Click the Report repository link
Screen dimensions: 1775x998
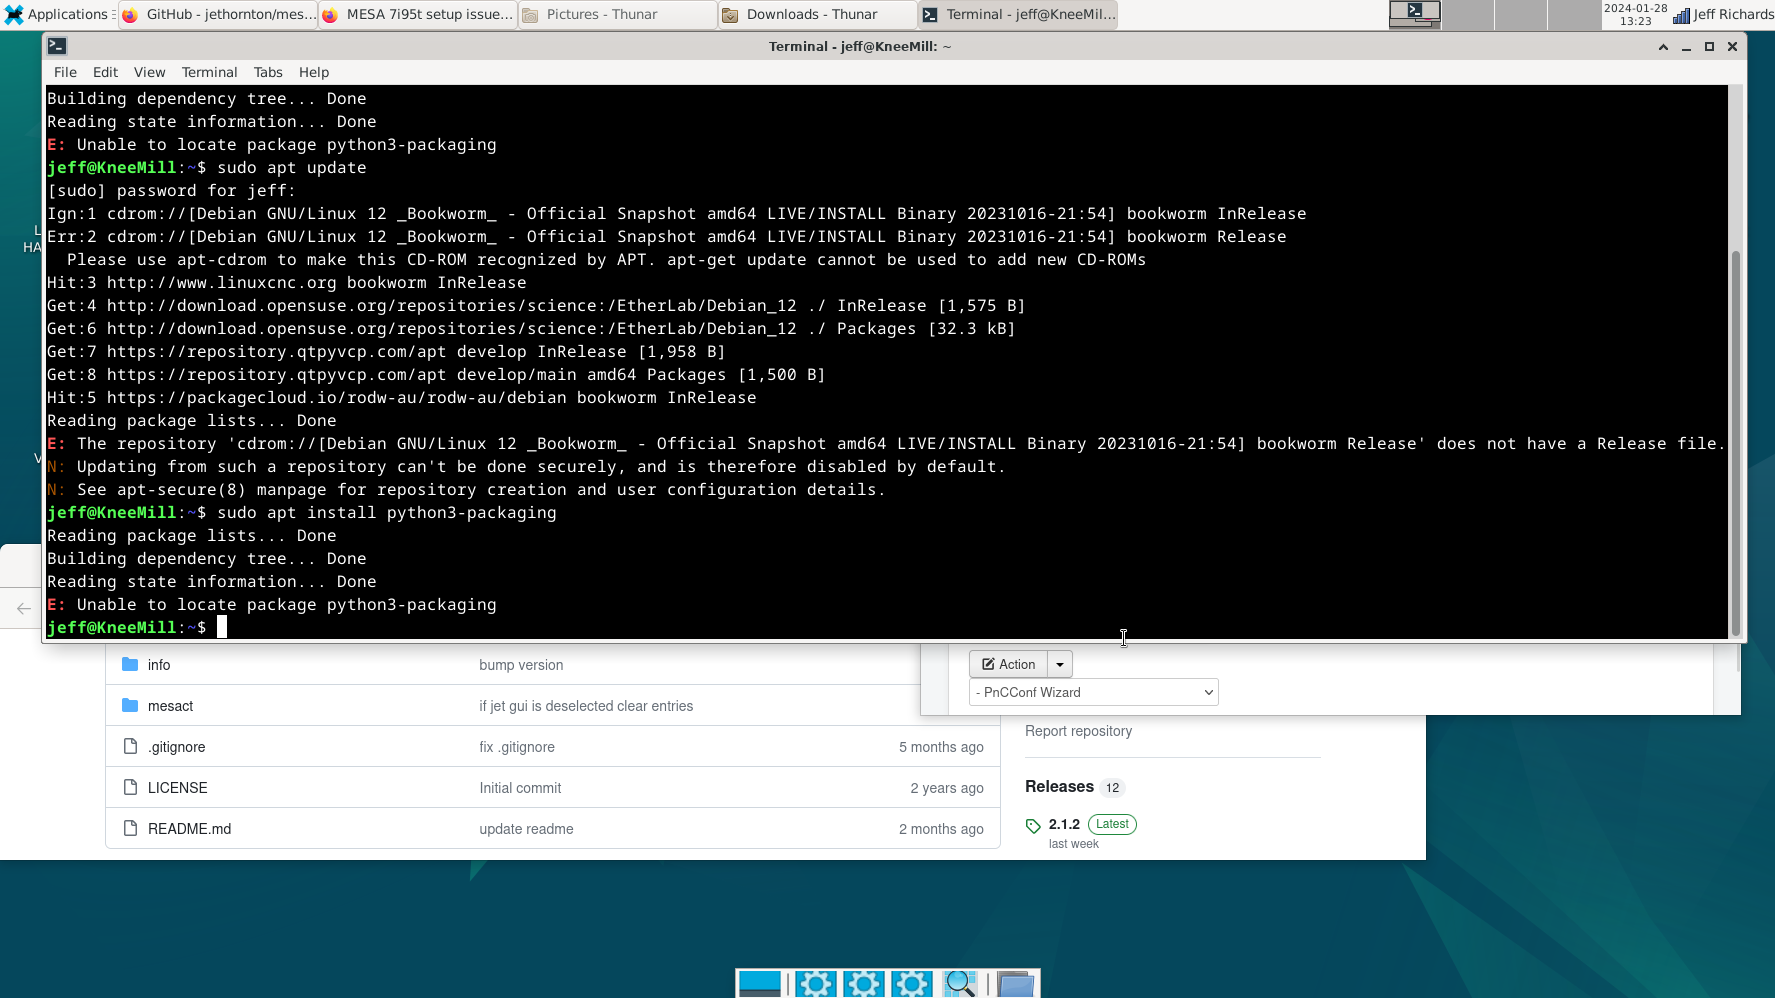[x=1078, y=731]
